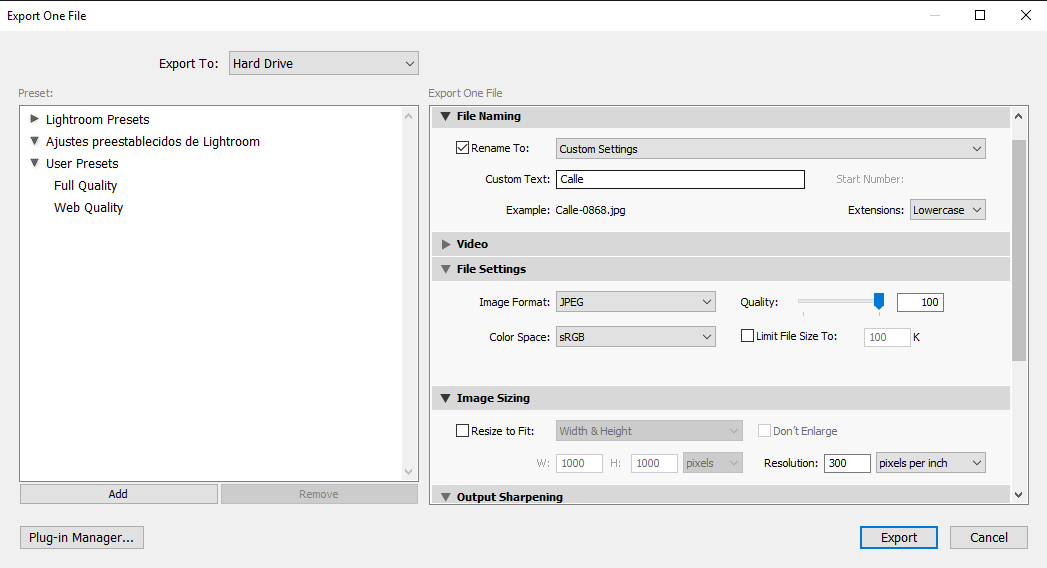
Task: Collapse the Image Sizing section
Action: coord(445,398)
